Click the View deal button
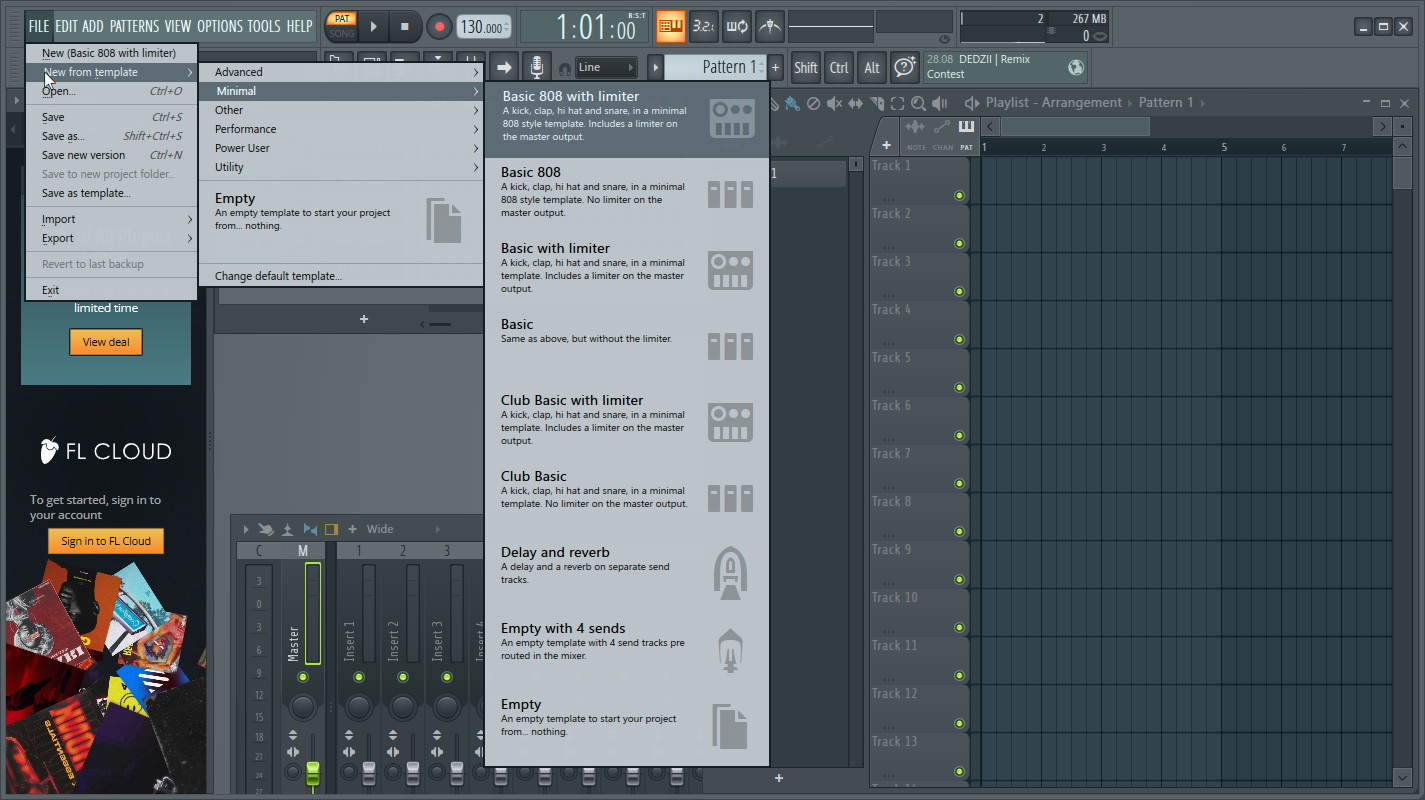This screenshot has height=800, width=1425. (x=106, y=342)
